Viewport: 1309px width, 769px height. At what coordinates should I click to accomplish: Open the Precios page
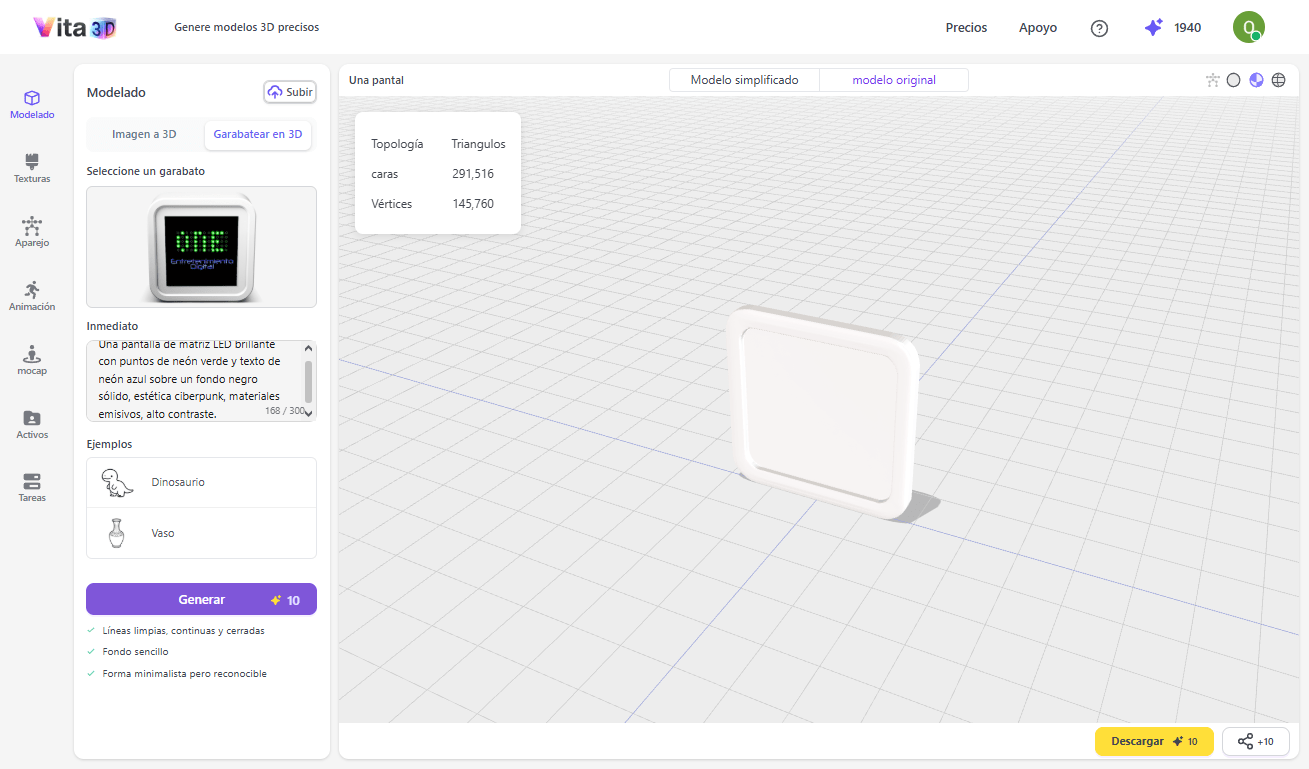pyautogui.click(x=966, y=28)
